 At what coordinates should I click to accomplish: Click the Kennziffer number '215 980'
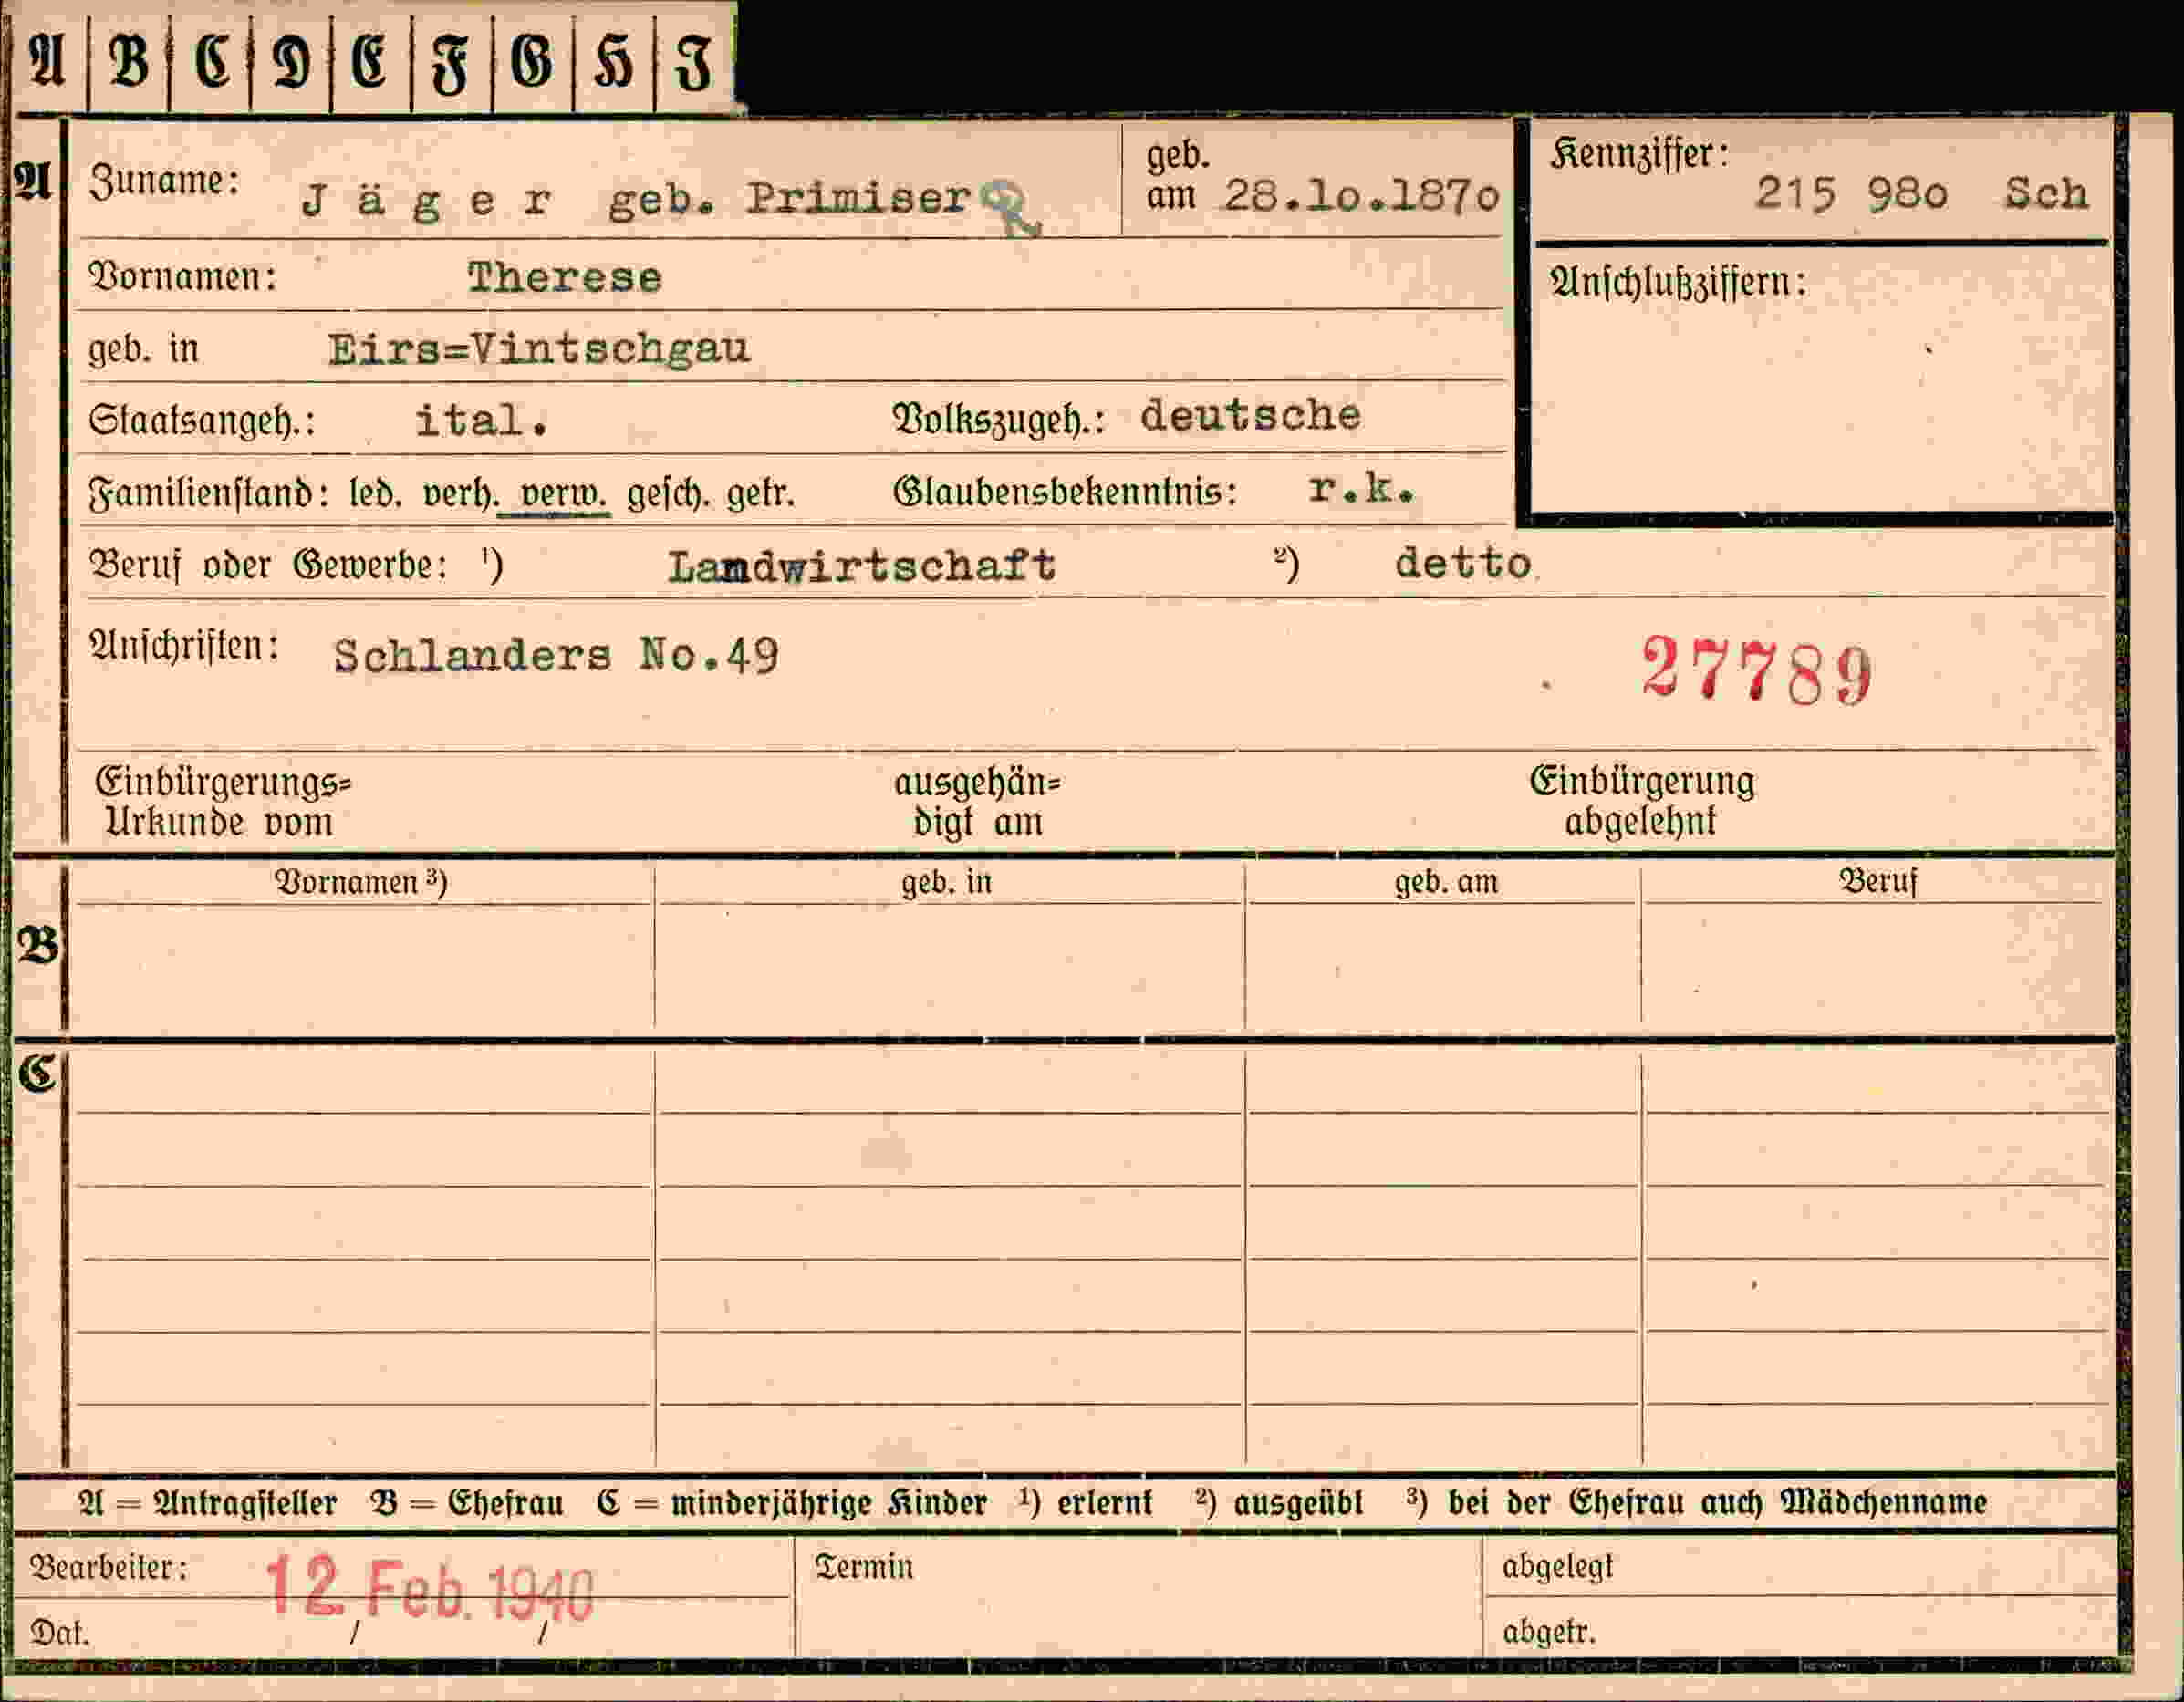click(1851, 193)
